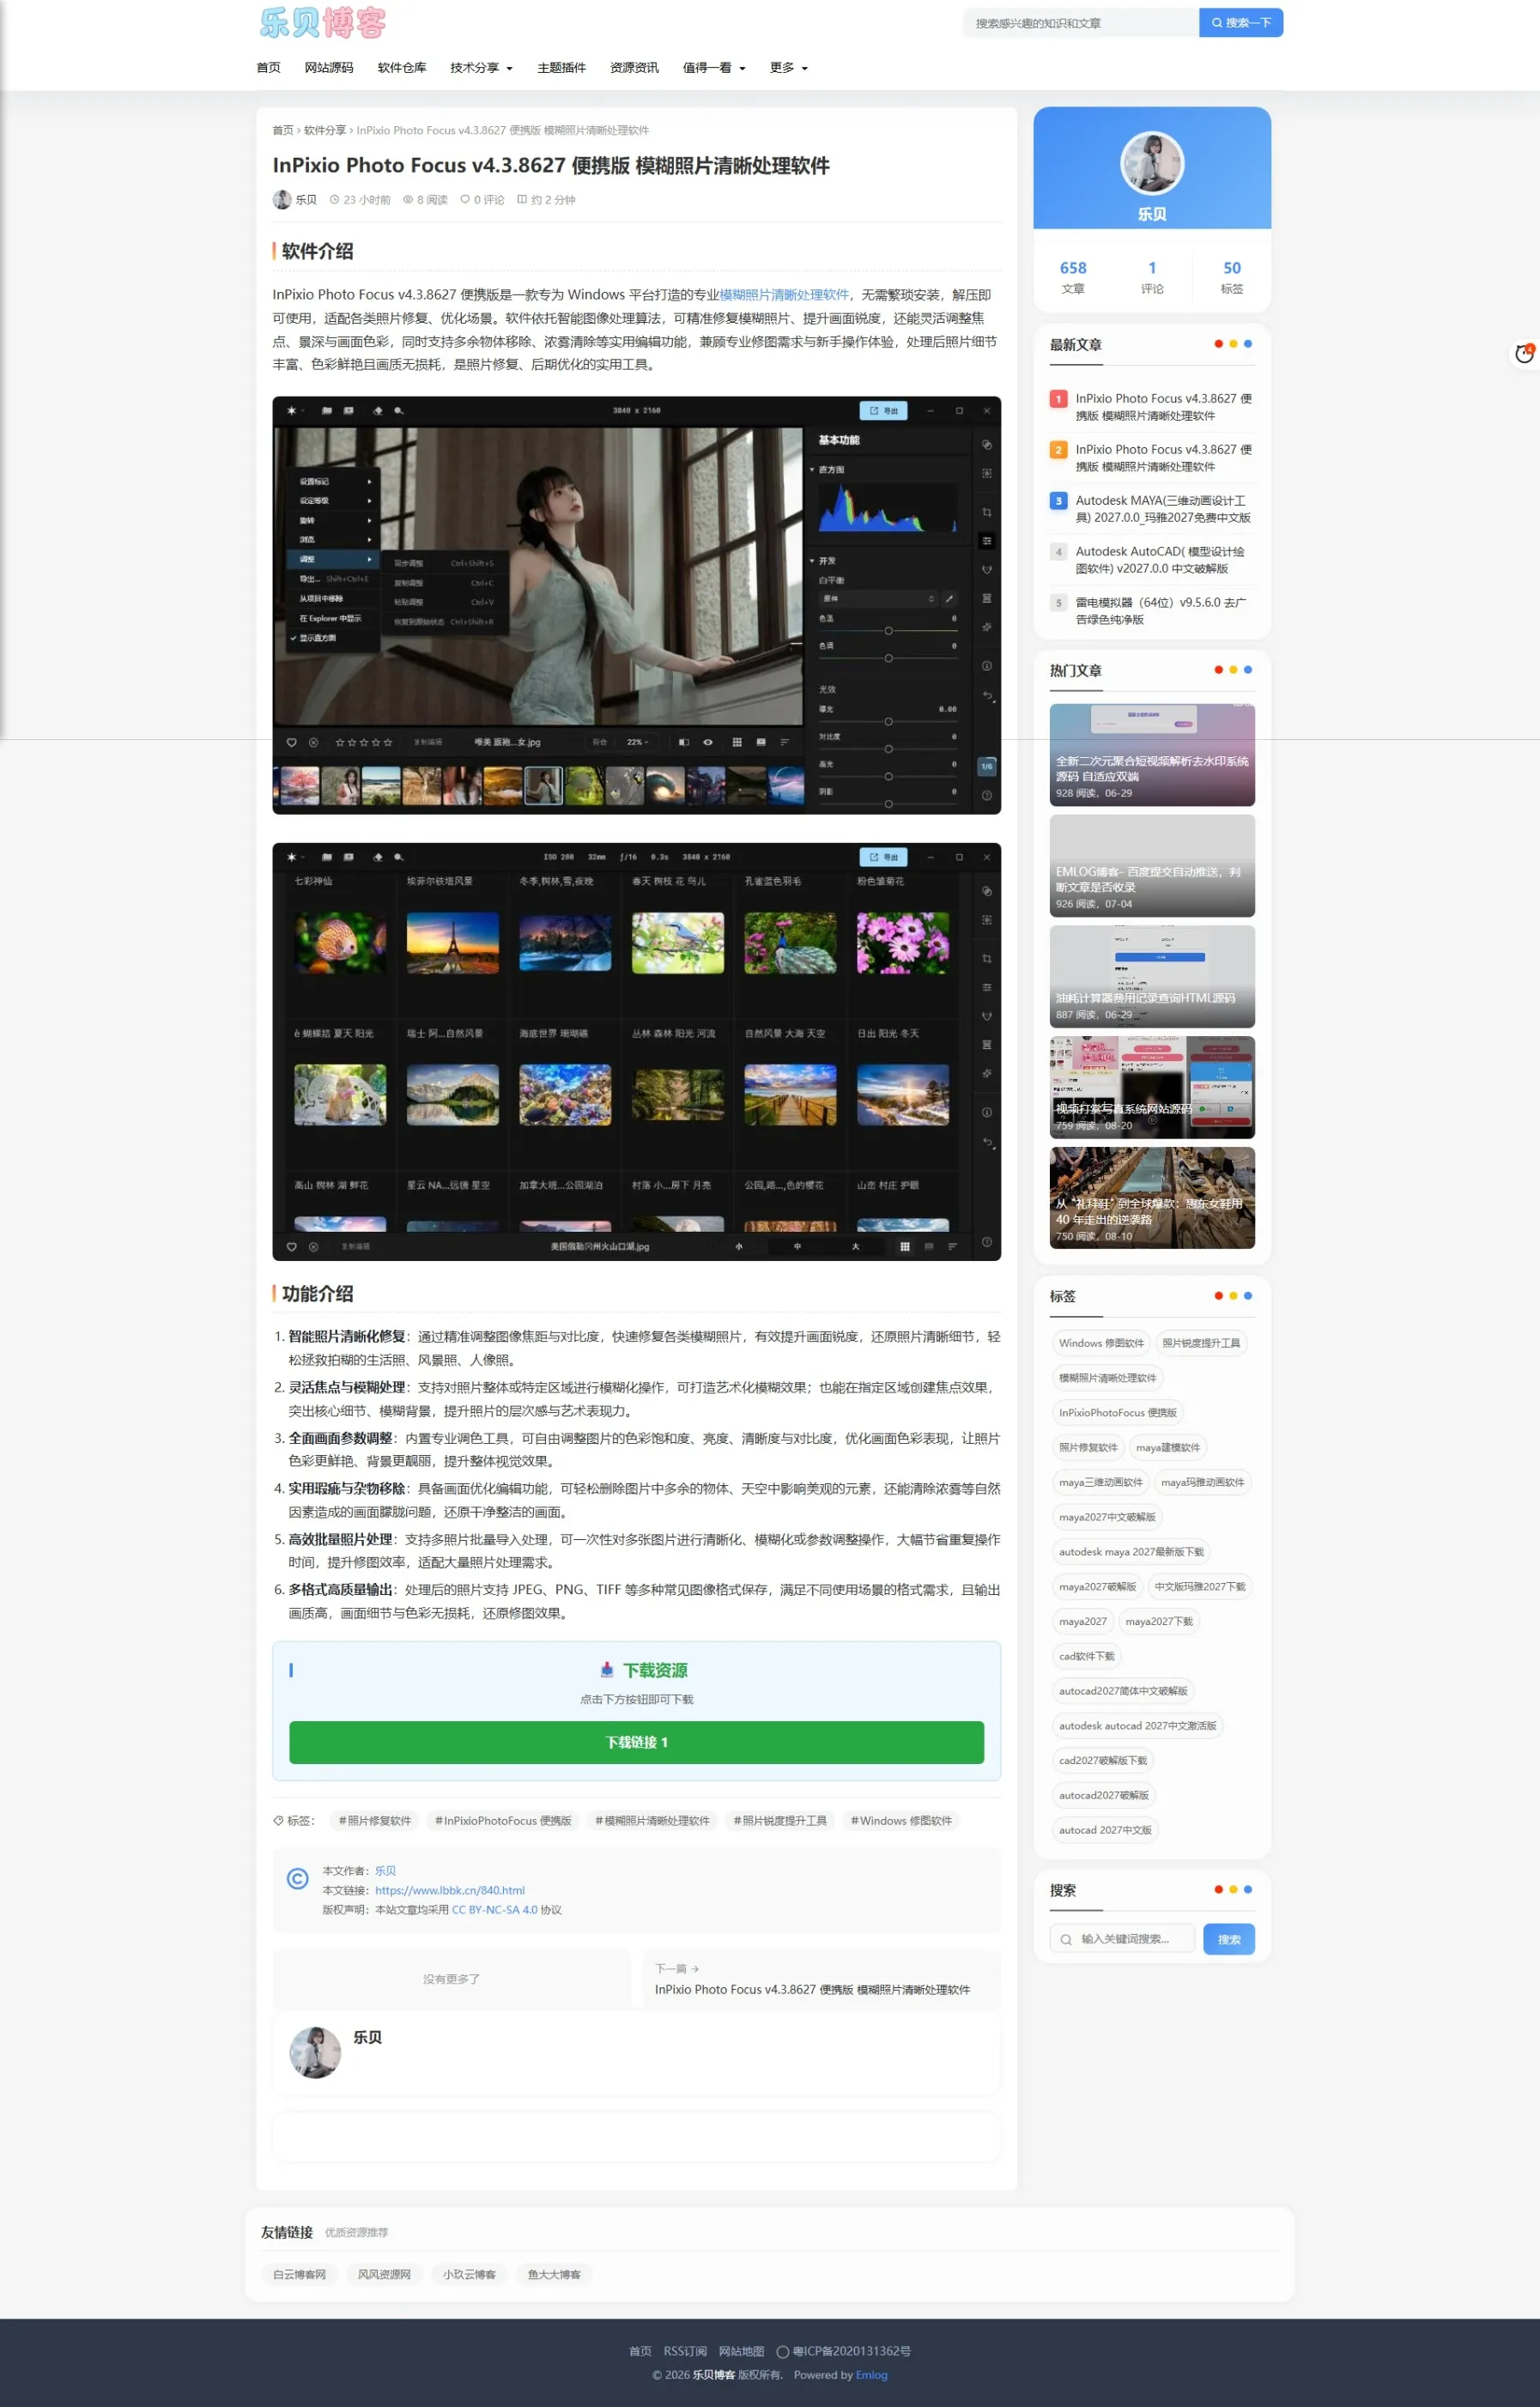1540x2407 pixels.
Task: Click the 搜索一下 button in header
Action: [1240, 22]
